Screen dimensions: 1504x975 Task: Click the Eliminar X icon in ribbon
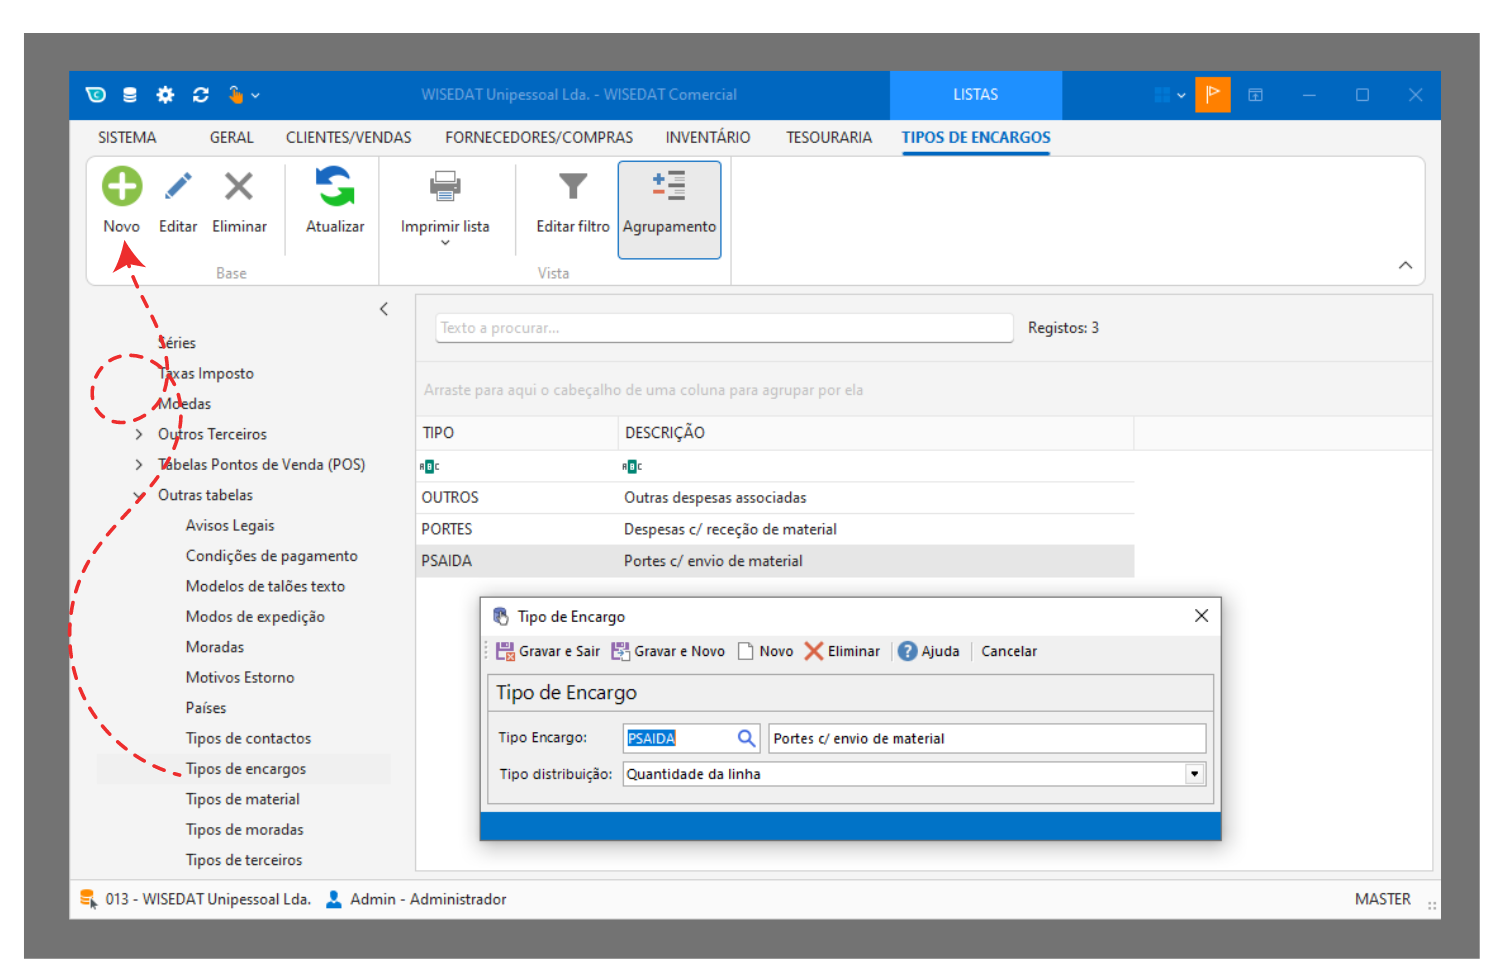pyautogui.click(x=239, y=187)
